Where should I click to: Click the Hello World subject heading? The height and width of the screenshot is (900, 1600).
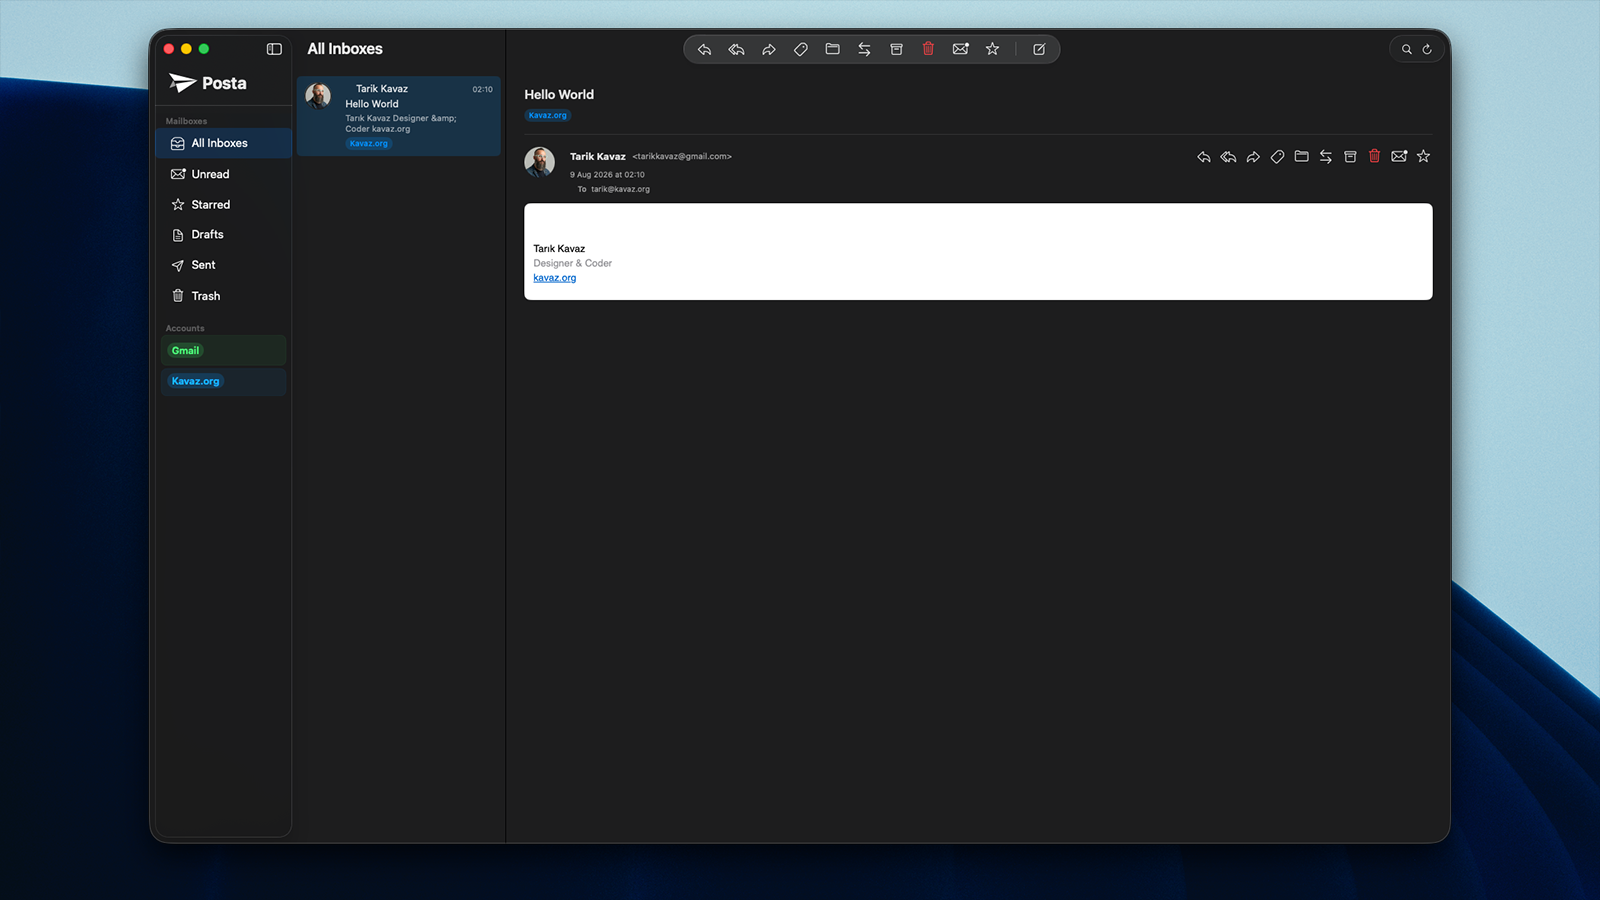(559, 95)
